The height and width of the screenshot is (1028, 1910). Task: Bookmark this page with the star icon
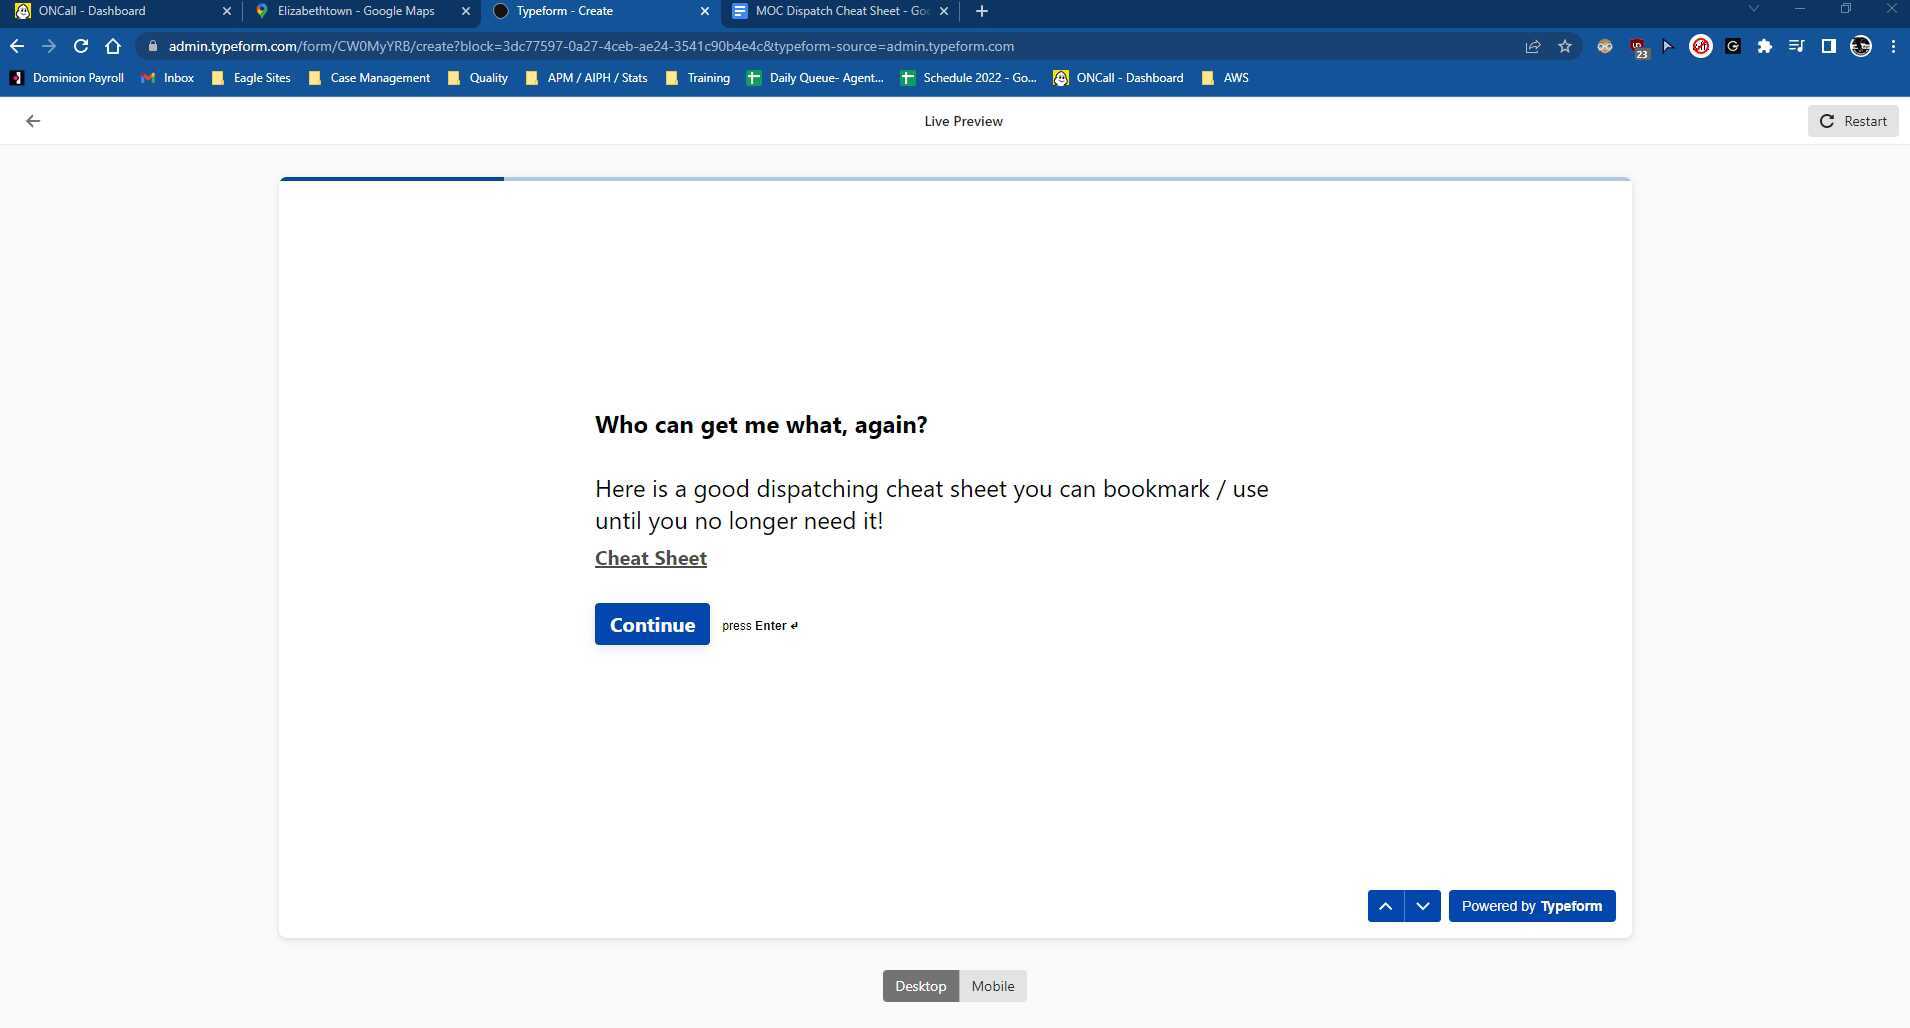[1565, 46]
